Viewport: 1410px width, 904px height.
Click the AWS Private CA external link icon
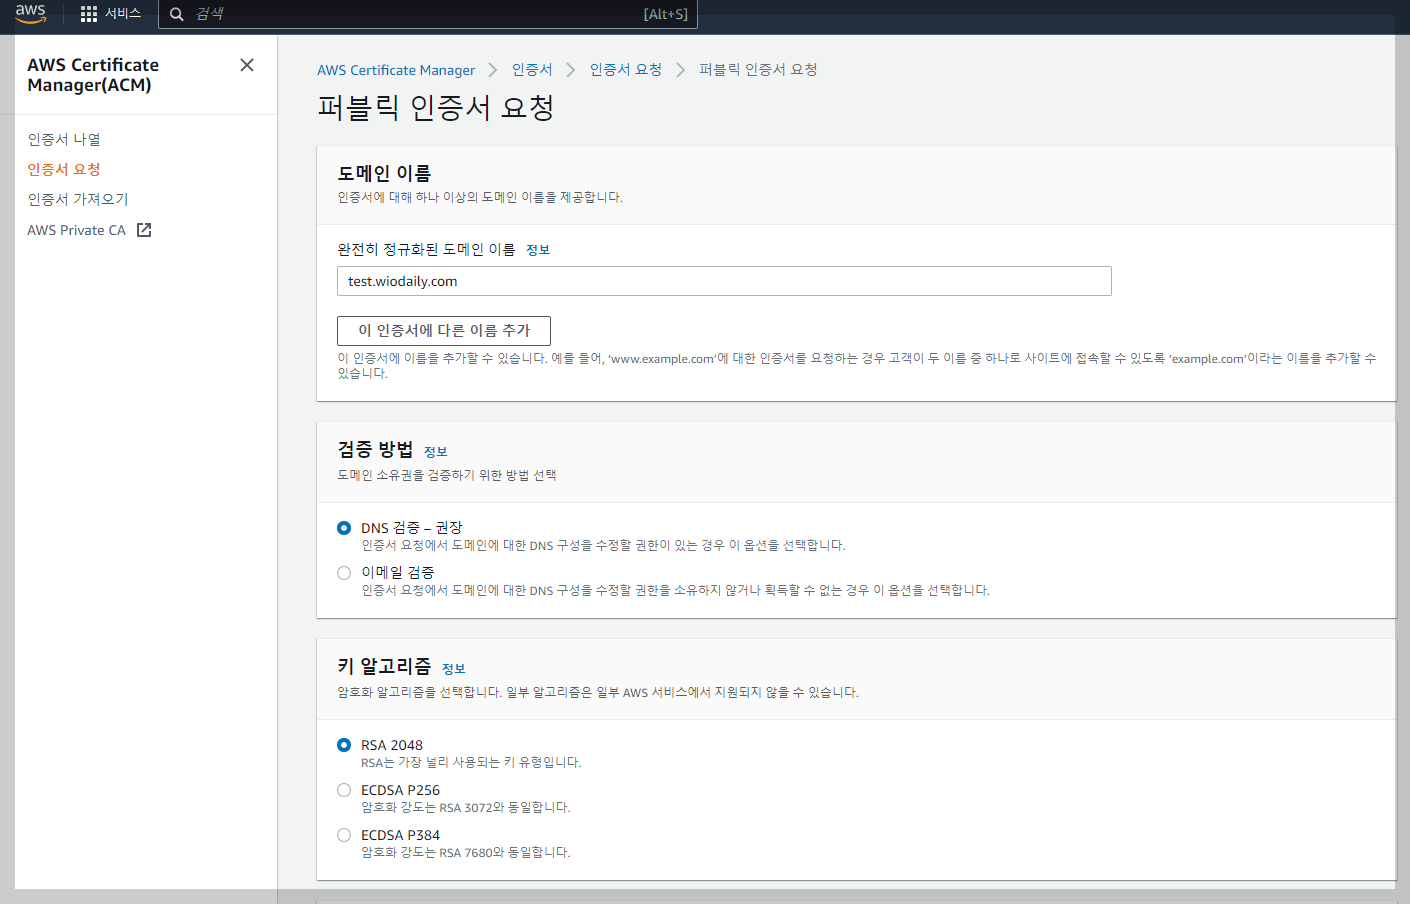[144, 230]
